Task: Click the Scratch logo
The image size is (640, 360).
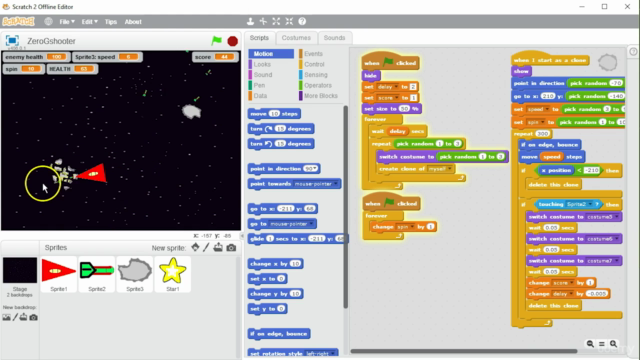Action: coord(18,21)
